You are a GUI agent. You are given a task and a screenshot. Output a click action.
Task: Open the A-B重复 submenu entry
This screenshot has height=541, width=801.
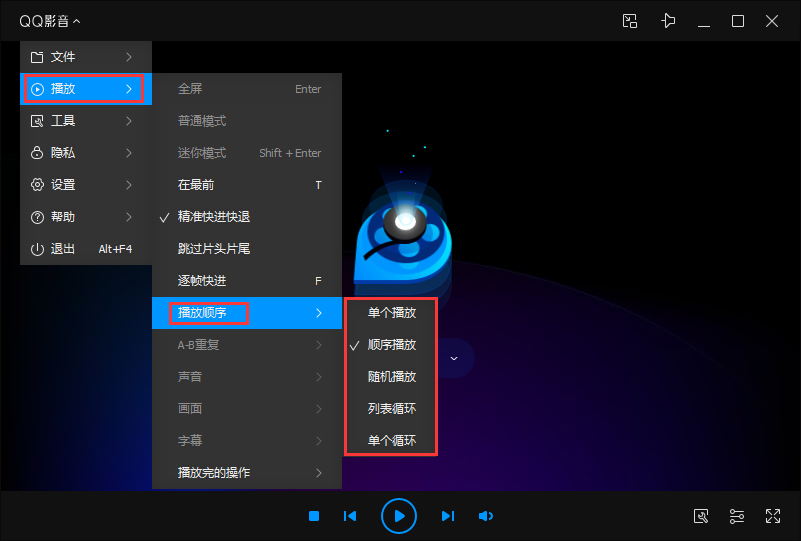(x=247, y=345)
